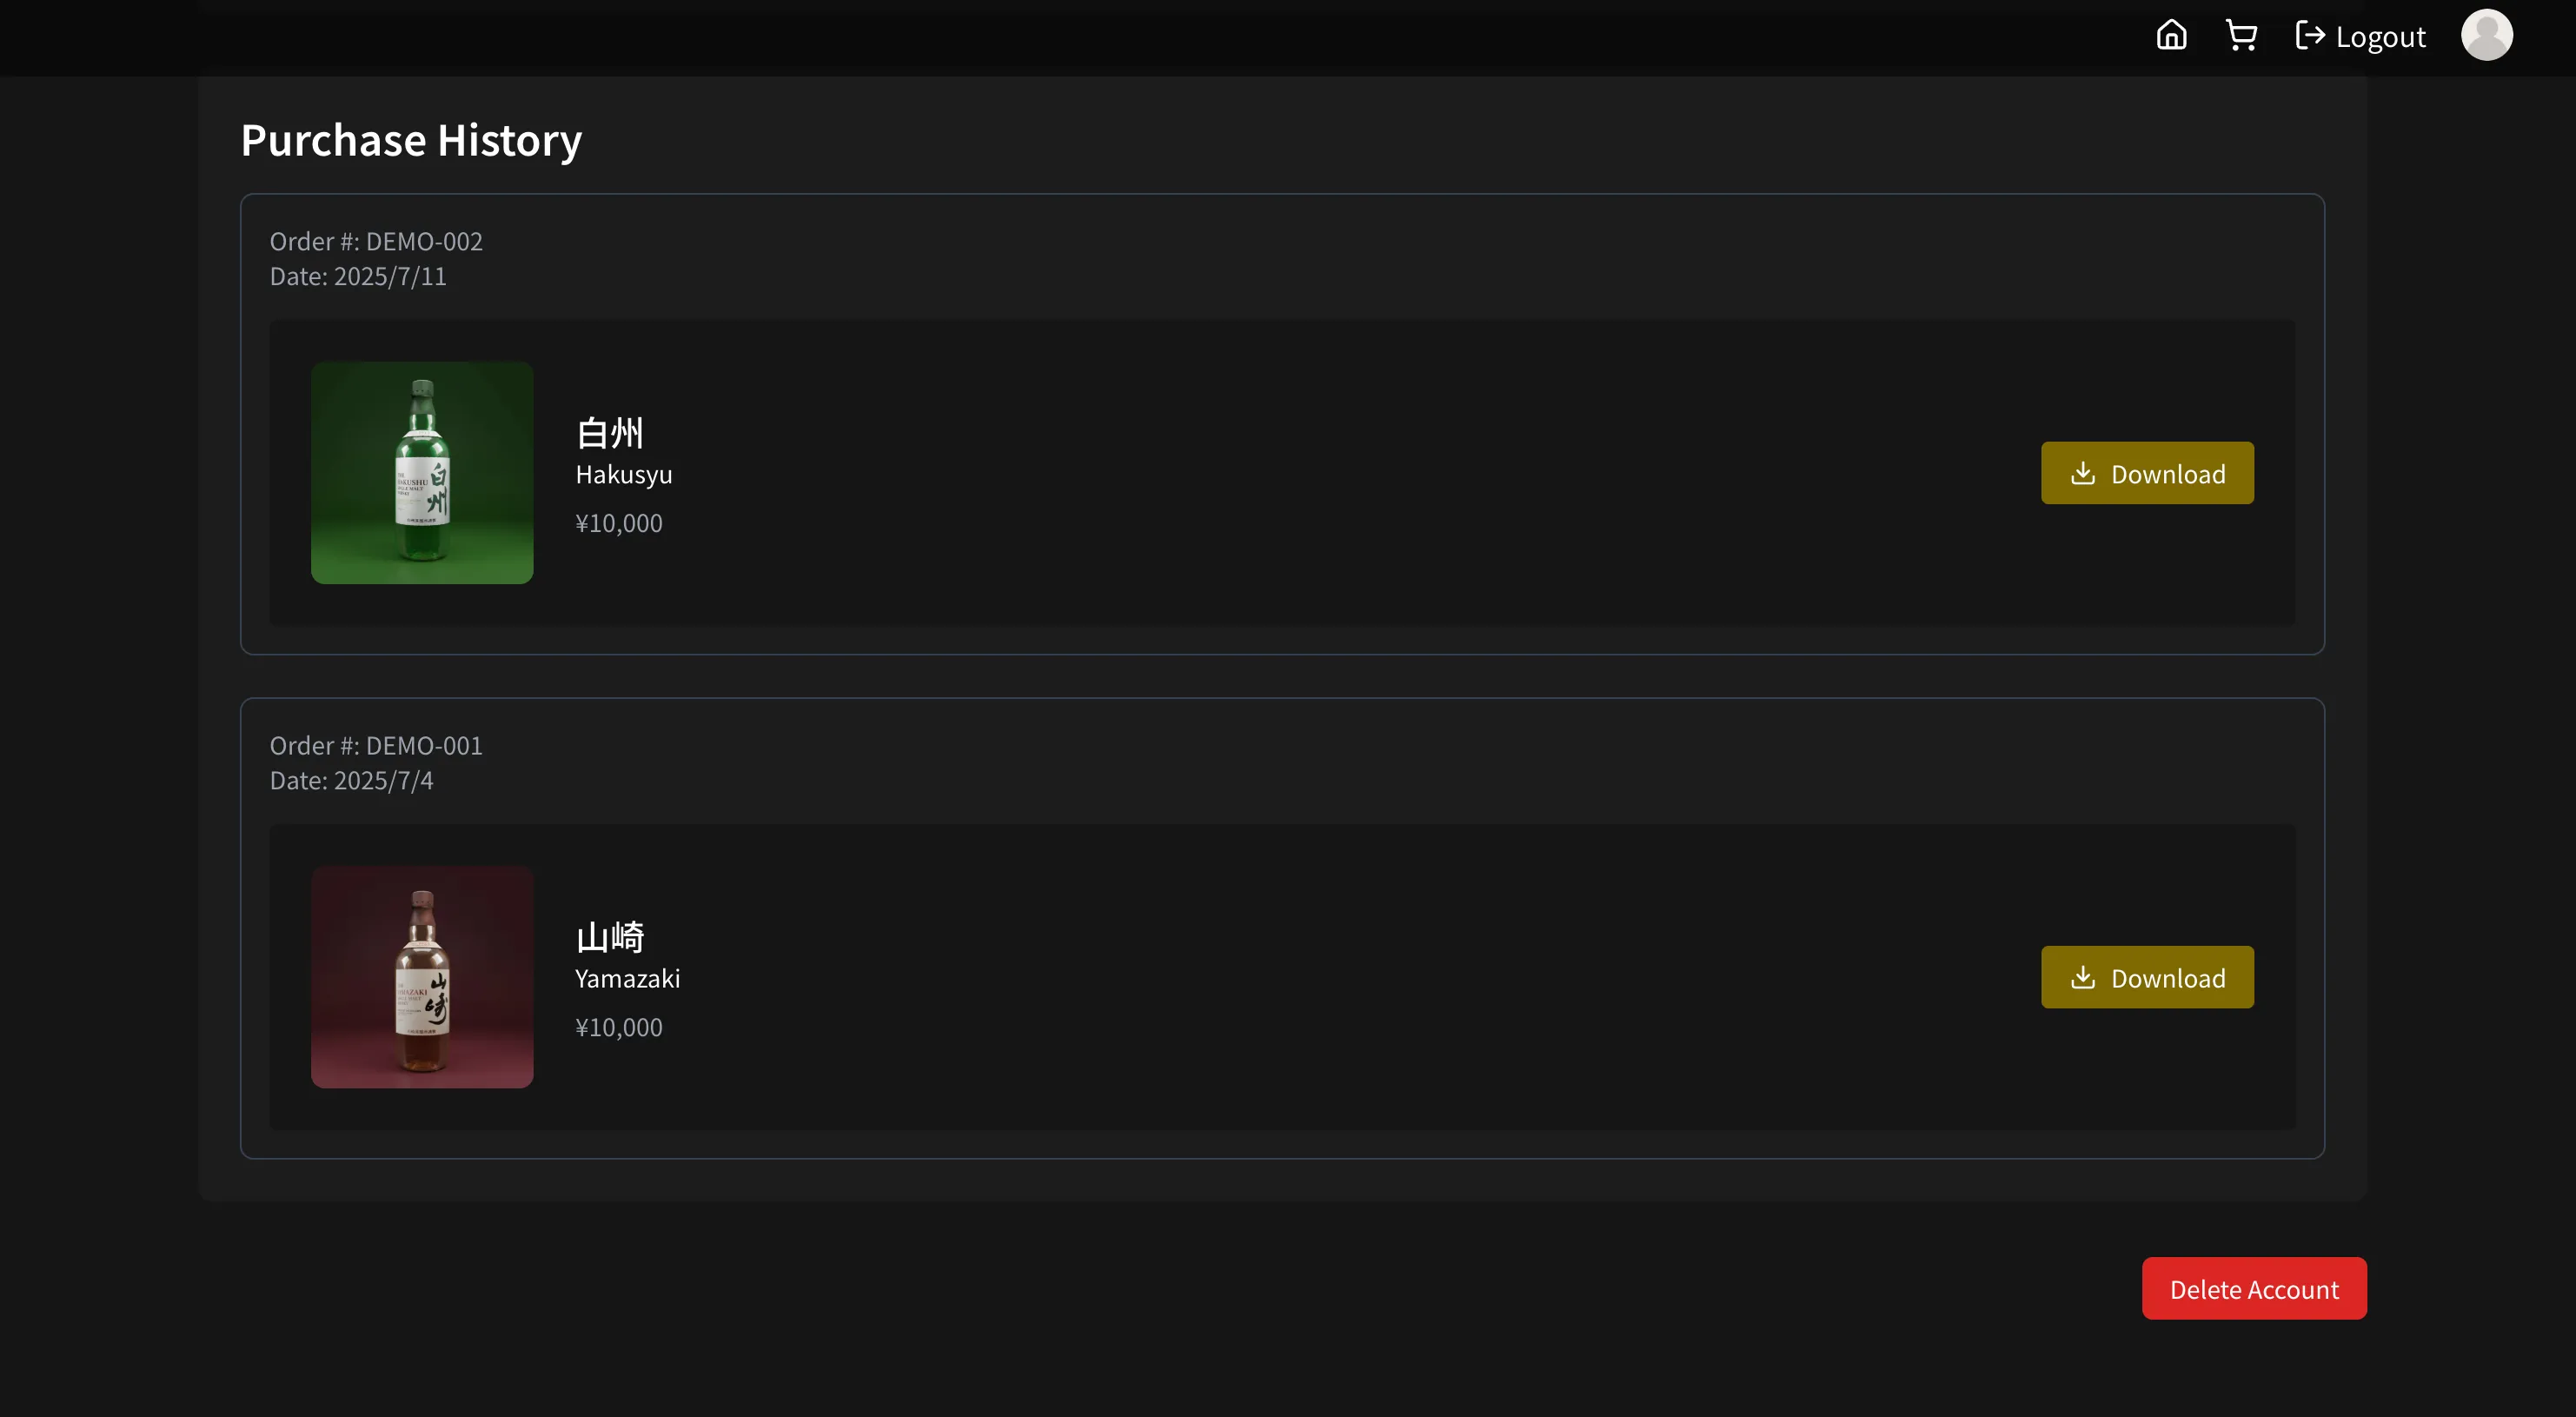Click the 白州 product title
The width and height of the screenshot is (2576, 1417).
pos(610,433)
